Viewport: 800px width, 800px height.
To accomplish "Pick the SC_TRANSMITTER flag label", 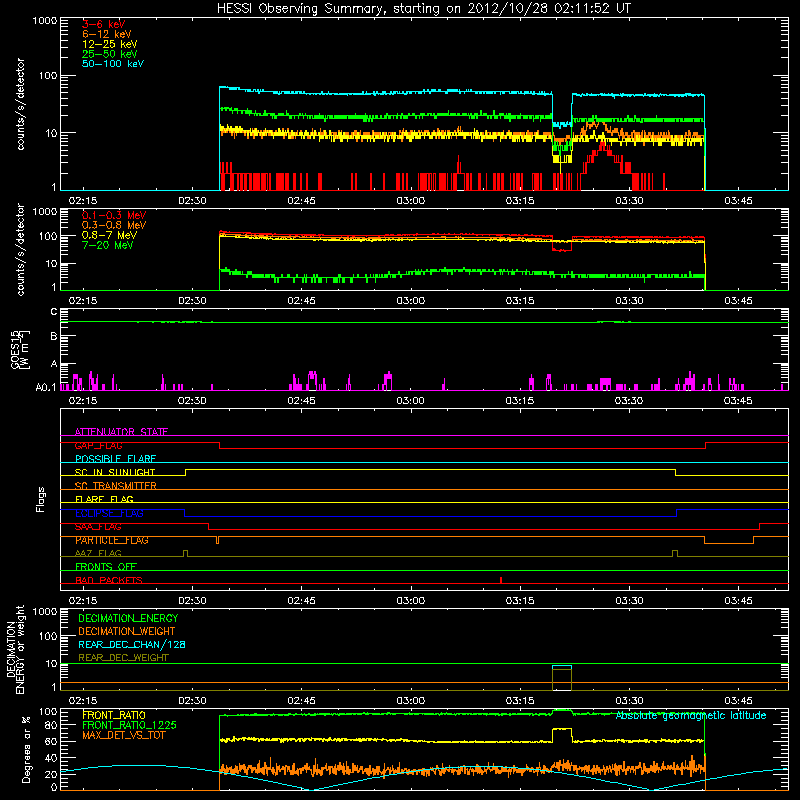I will (116, 486).
